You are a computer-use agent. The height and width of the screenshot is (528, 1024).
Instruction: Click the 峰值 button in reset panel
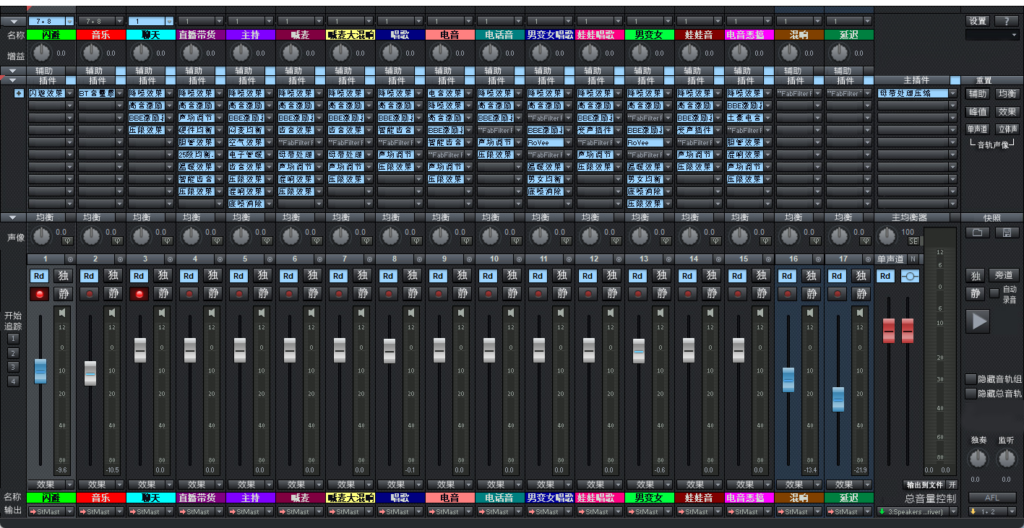pyautogui.click(x=977, y=111)
